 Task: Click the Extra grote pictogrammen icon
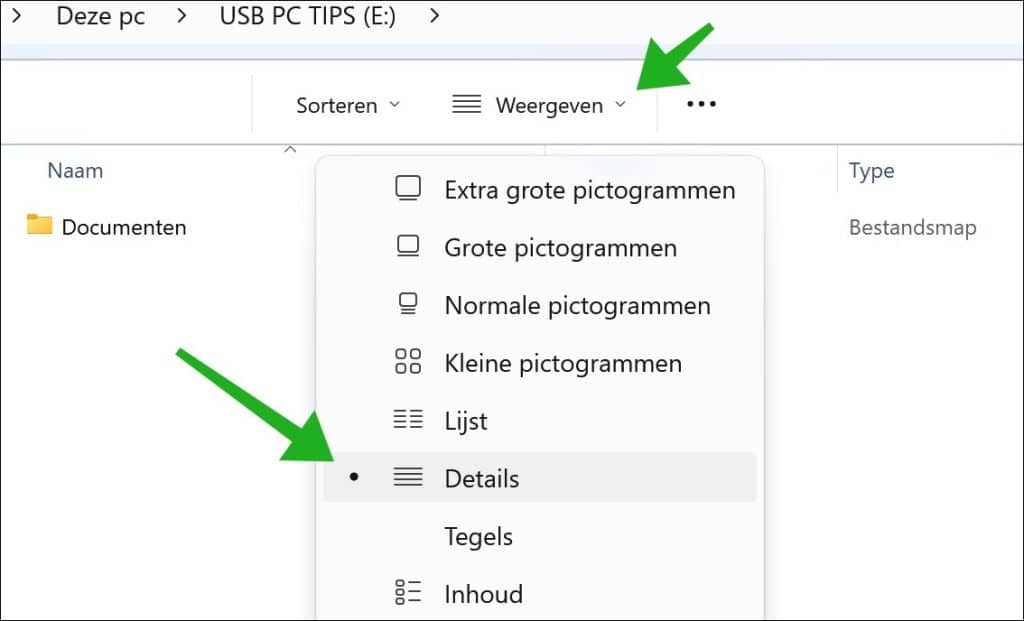(x=408, y=189)
